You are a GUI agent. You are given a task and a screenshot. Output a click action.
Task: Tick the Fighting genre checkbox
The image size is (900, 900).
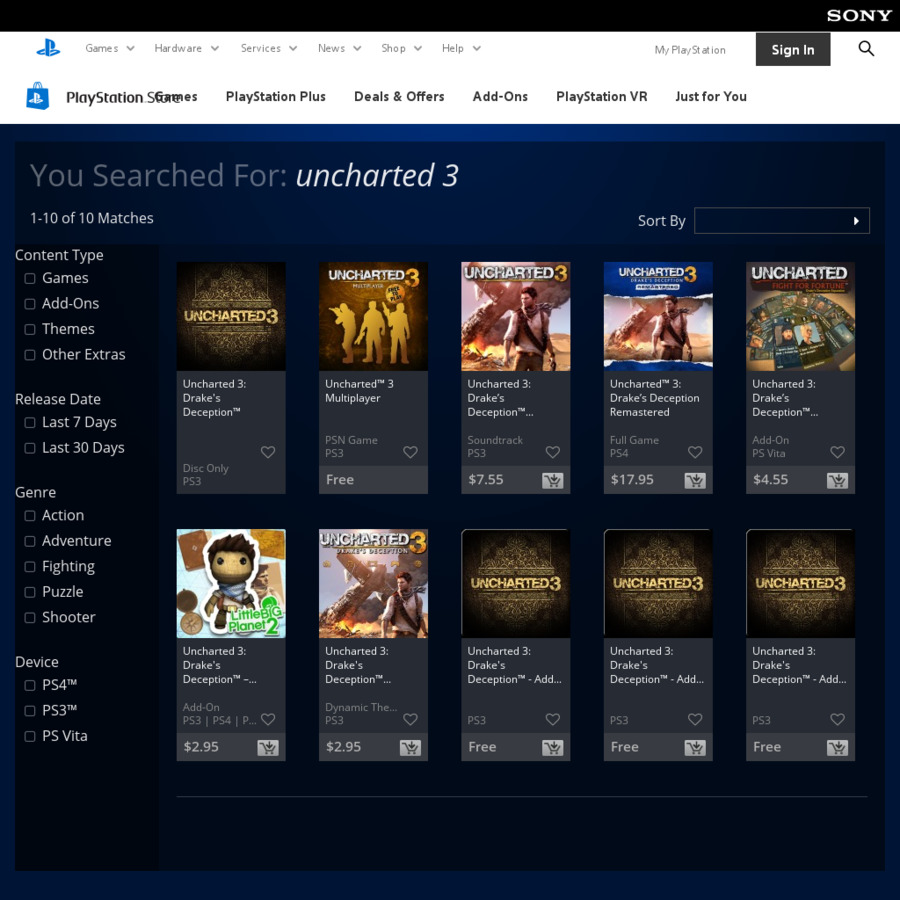pos(30,567)
